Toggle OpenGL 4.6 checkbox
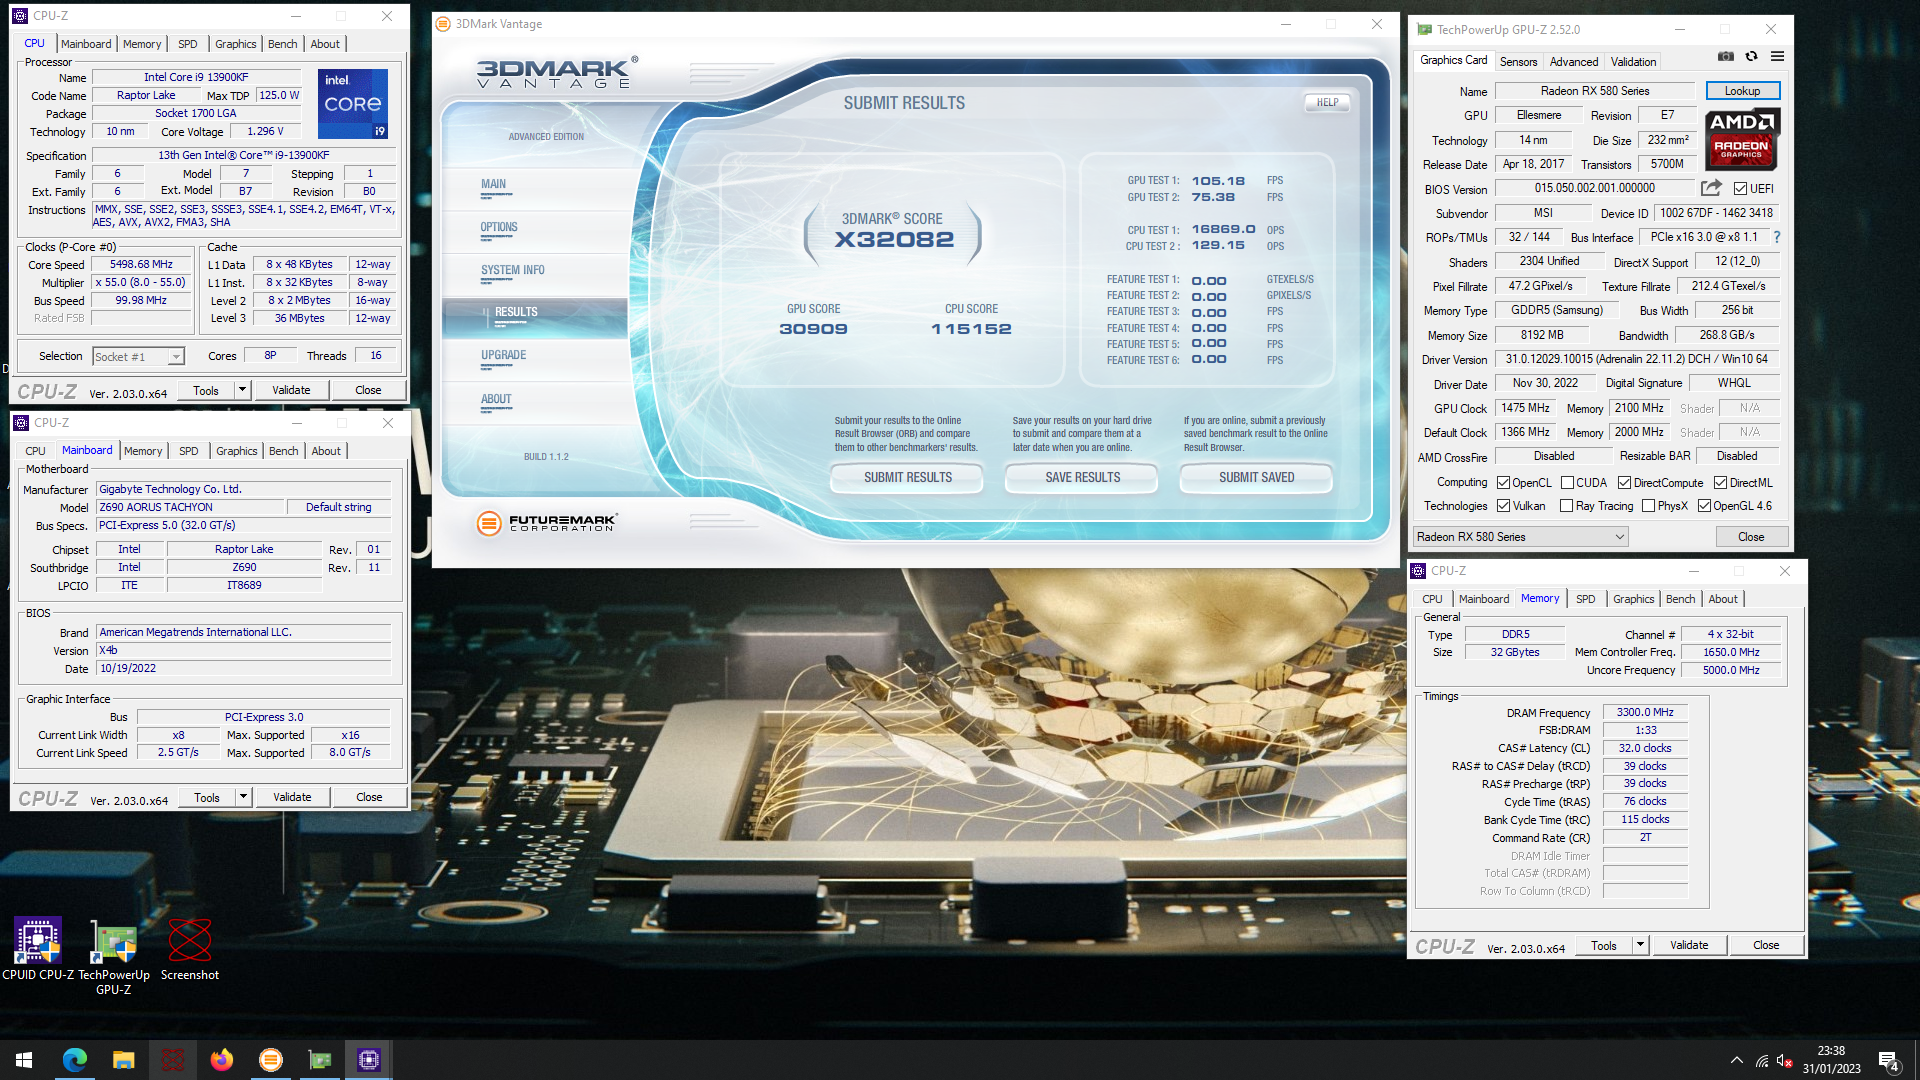Screen dimensions: 1920x1080 1704,506
